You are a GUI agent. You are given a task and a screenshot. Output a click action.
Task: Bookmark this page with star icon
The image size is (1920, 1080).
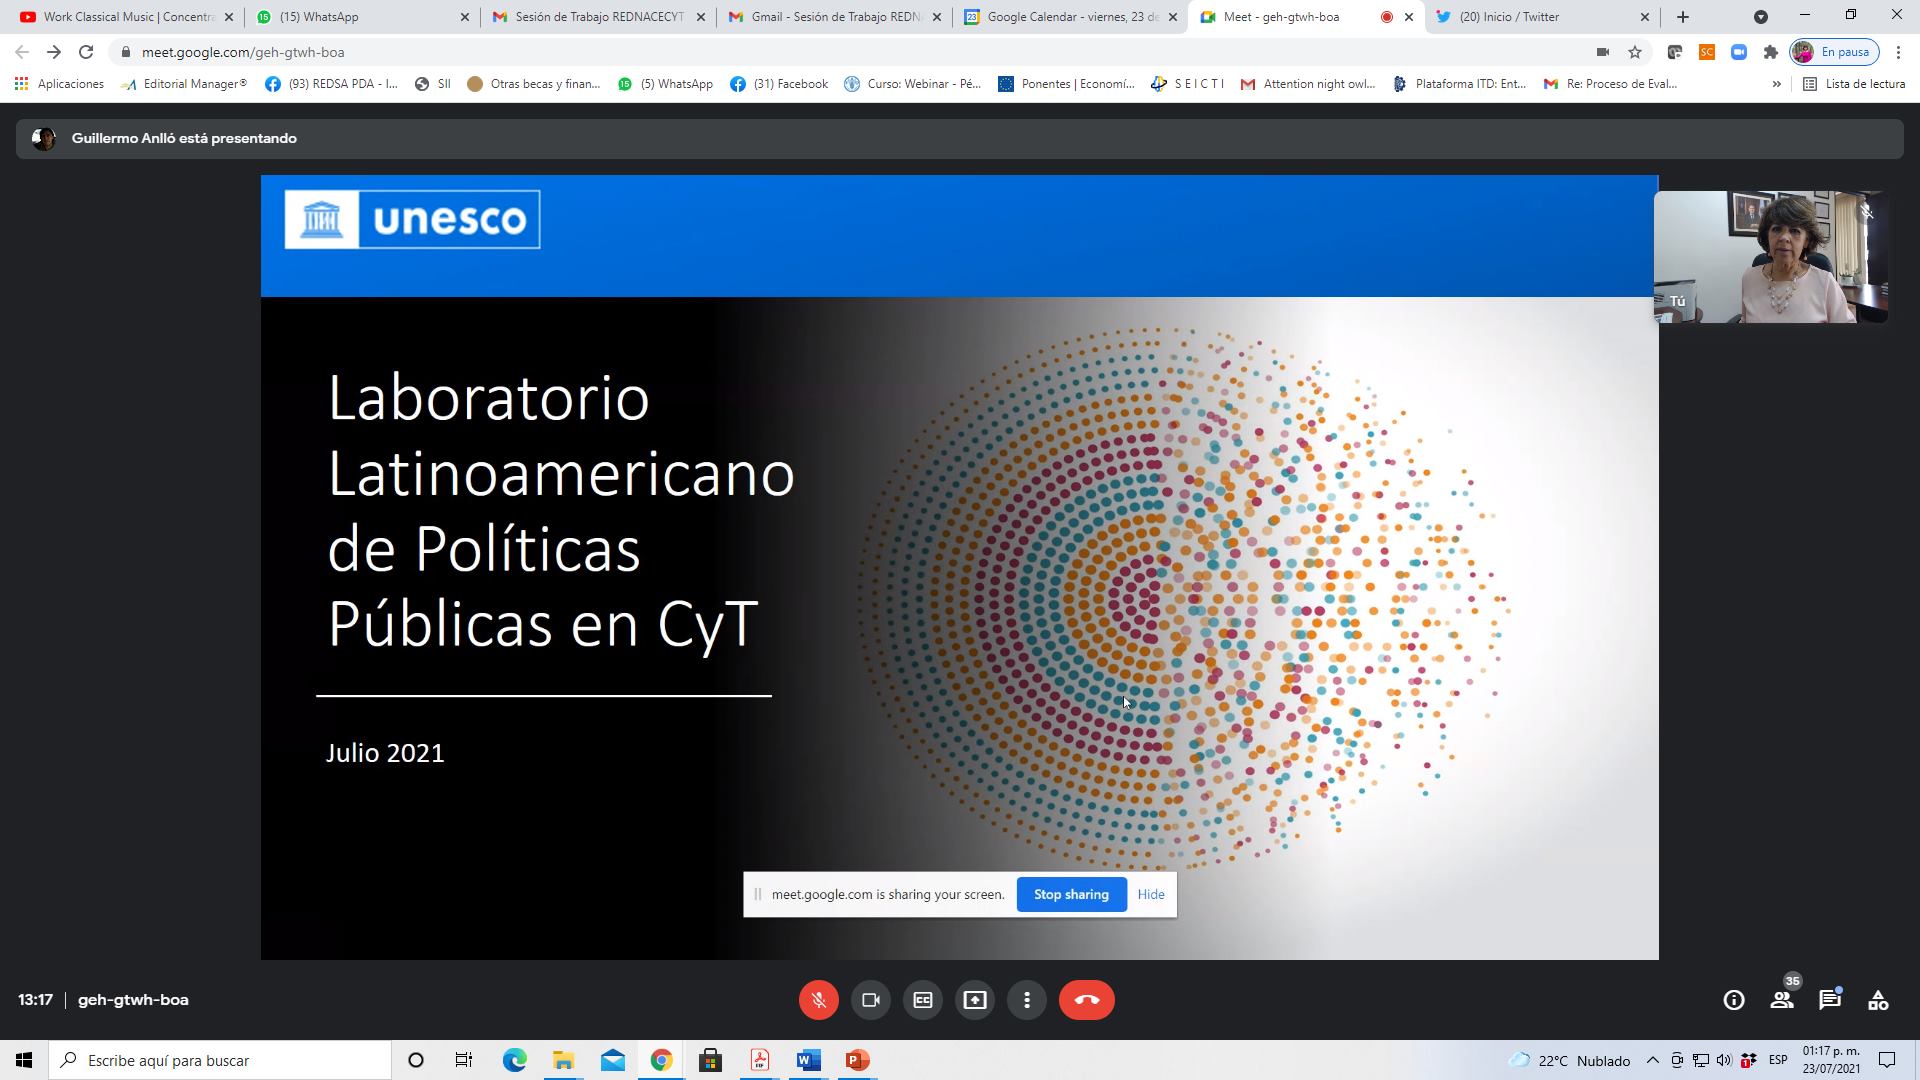pos(1634,52)
